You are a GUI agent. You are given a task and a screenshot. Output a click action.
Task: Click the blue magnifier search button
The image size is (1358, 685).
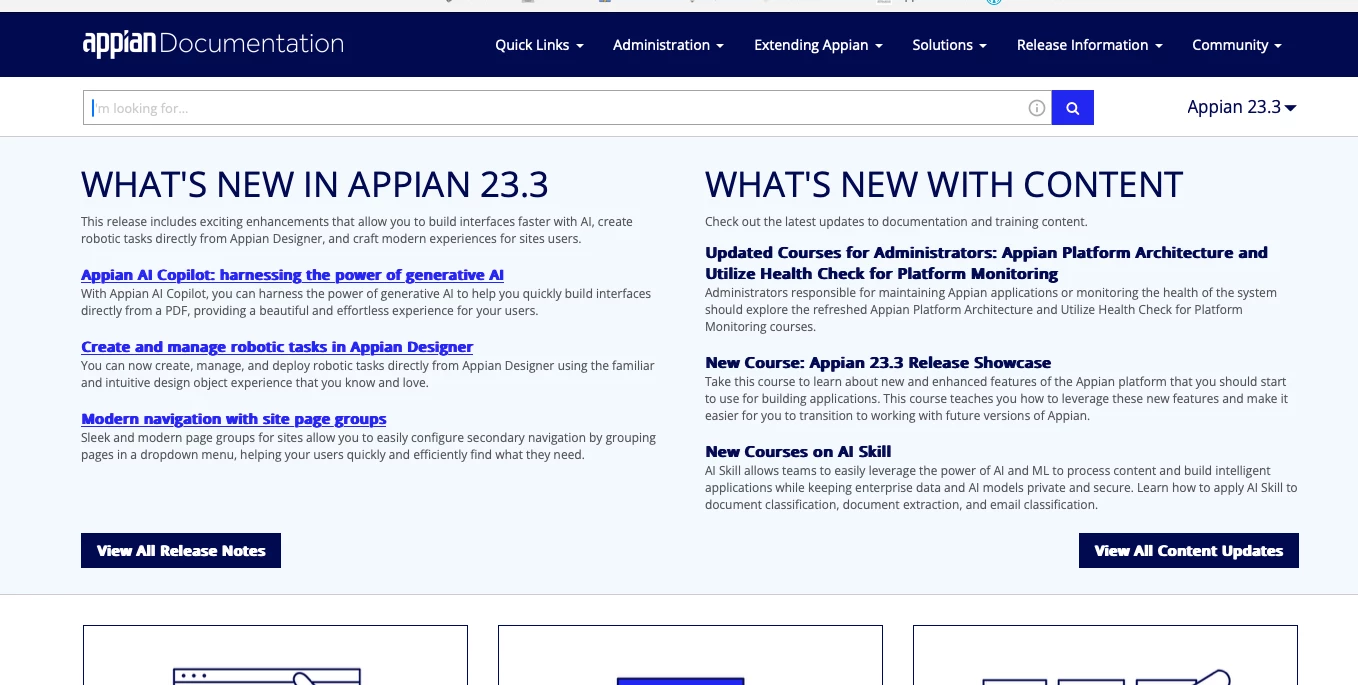pyautogui.click(x=1073, y=108)
